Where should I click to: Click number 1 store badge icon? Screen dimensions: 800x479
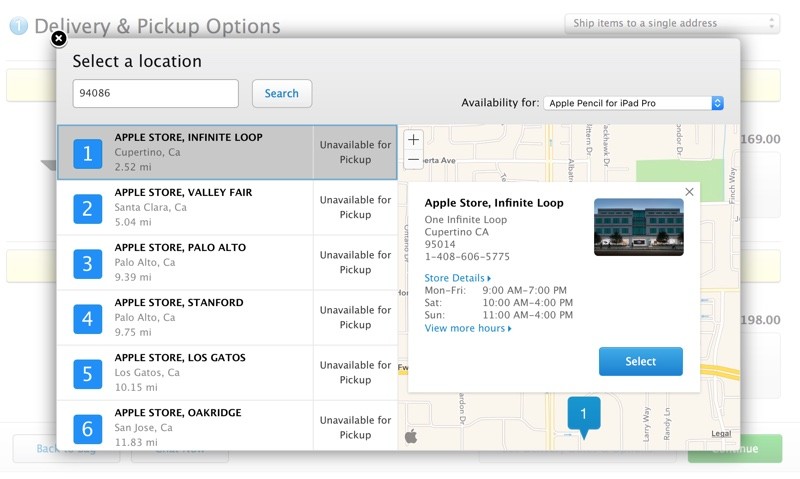[x=88, y=154]
